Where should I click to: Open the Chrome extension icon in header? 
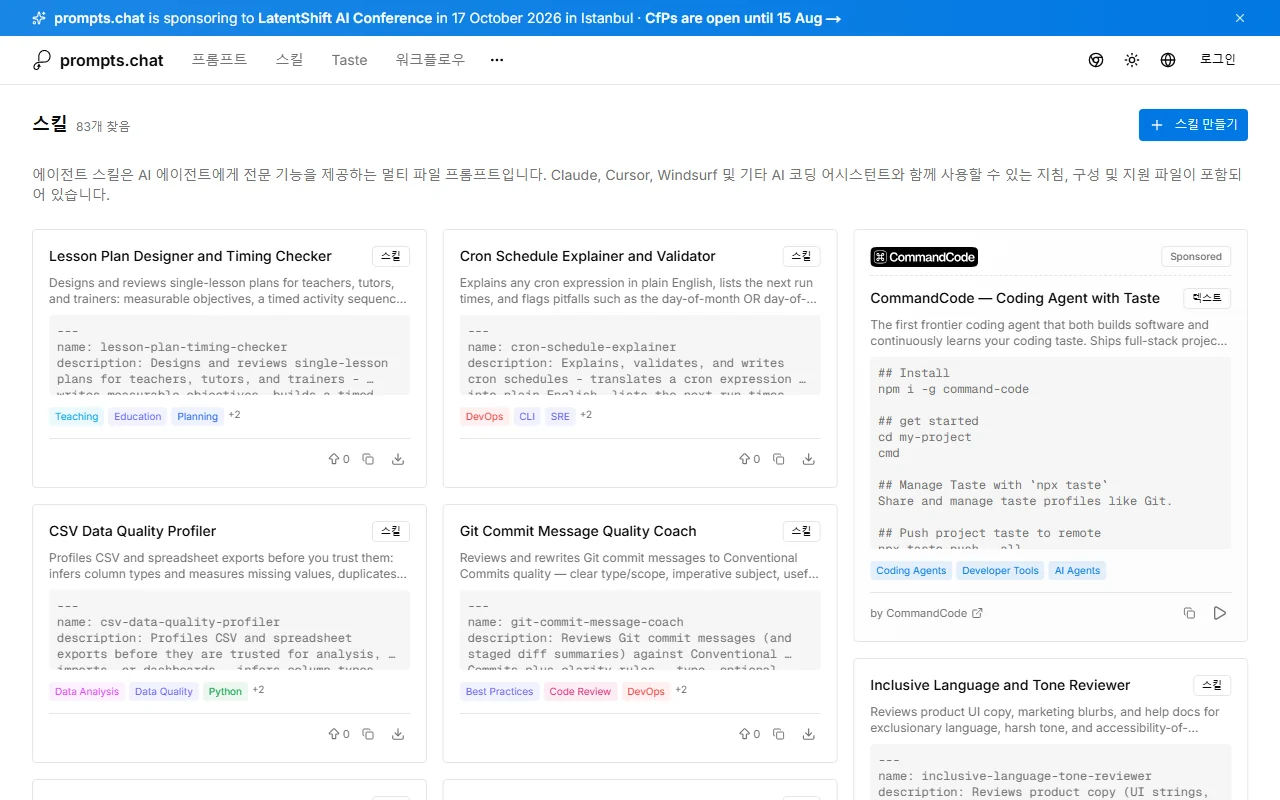1096,60
